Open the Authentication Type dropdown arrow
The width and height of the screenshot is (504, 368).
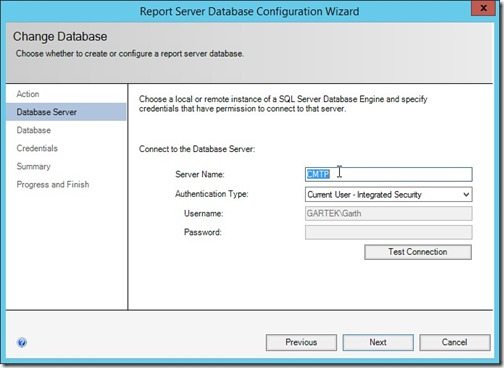tap(466, 194)
